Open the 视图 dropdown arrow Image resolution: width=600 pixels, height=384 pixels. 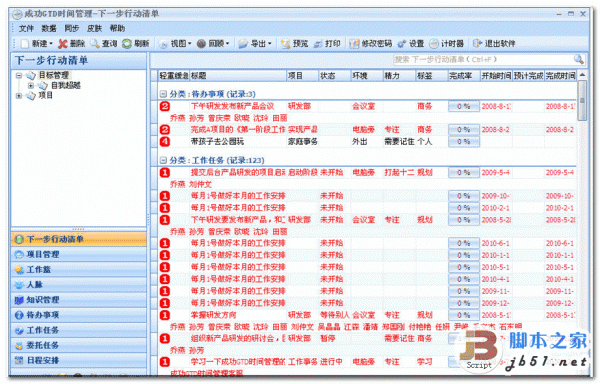(x=189, y=44)
